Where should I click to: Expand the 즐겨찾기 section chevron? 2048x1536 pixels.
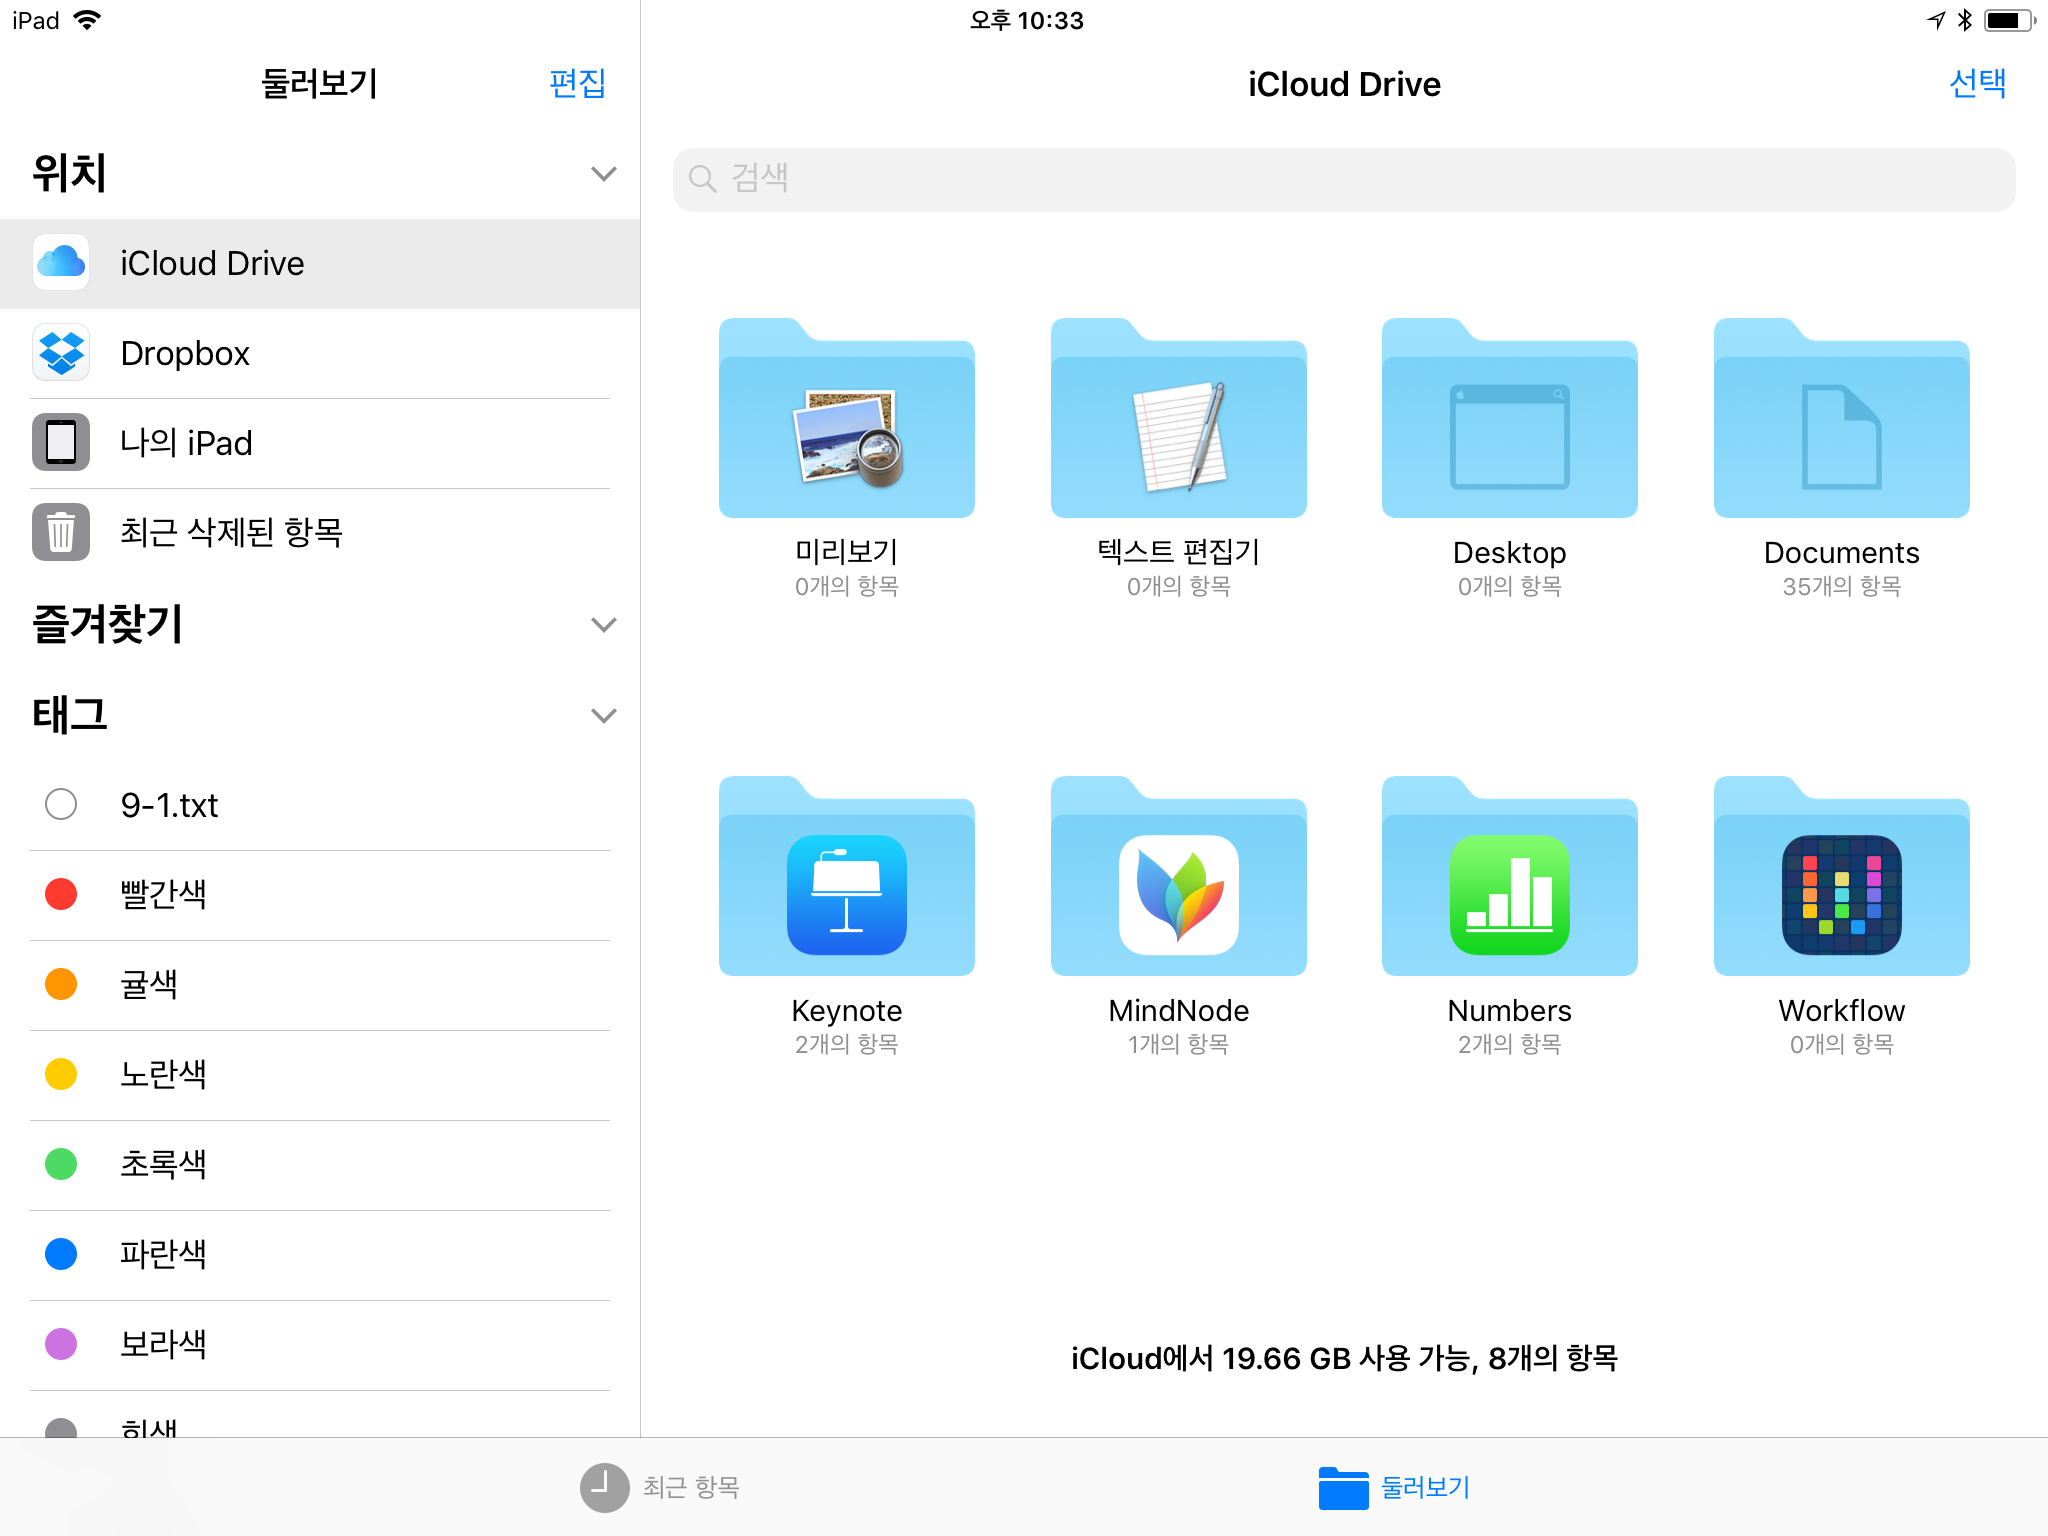603,625
